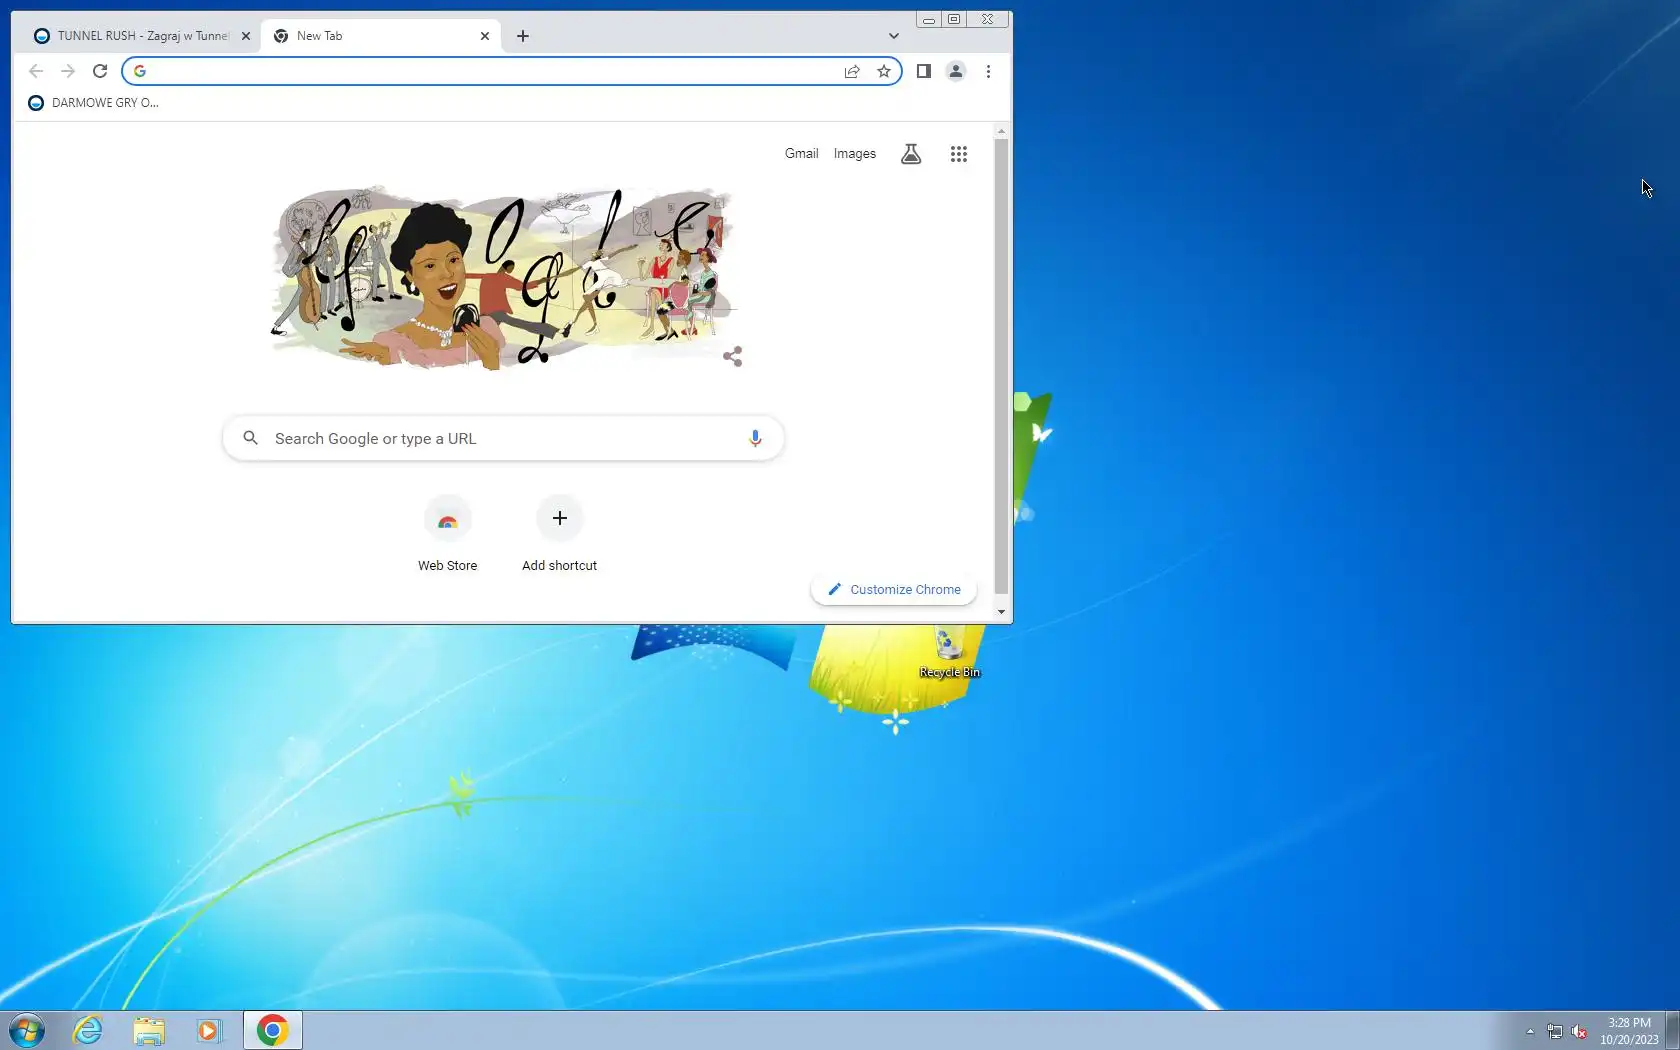Maximize the Chrome window
The width and height of the screenshot is (1680, 1050).
pos(954,19)
